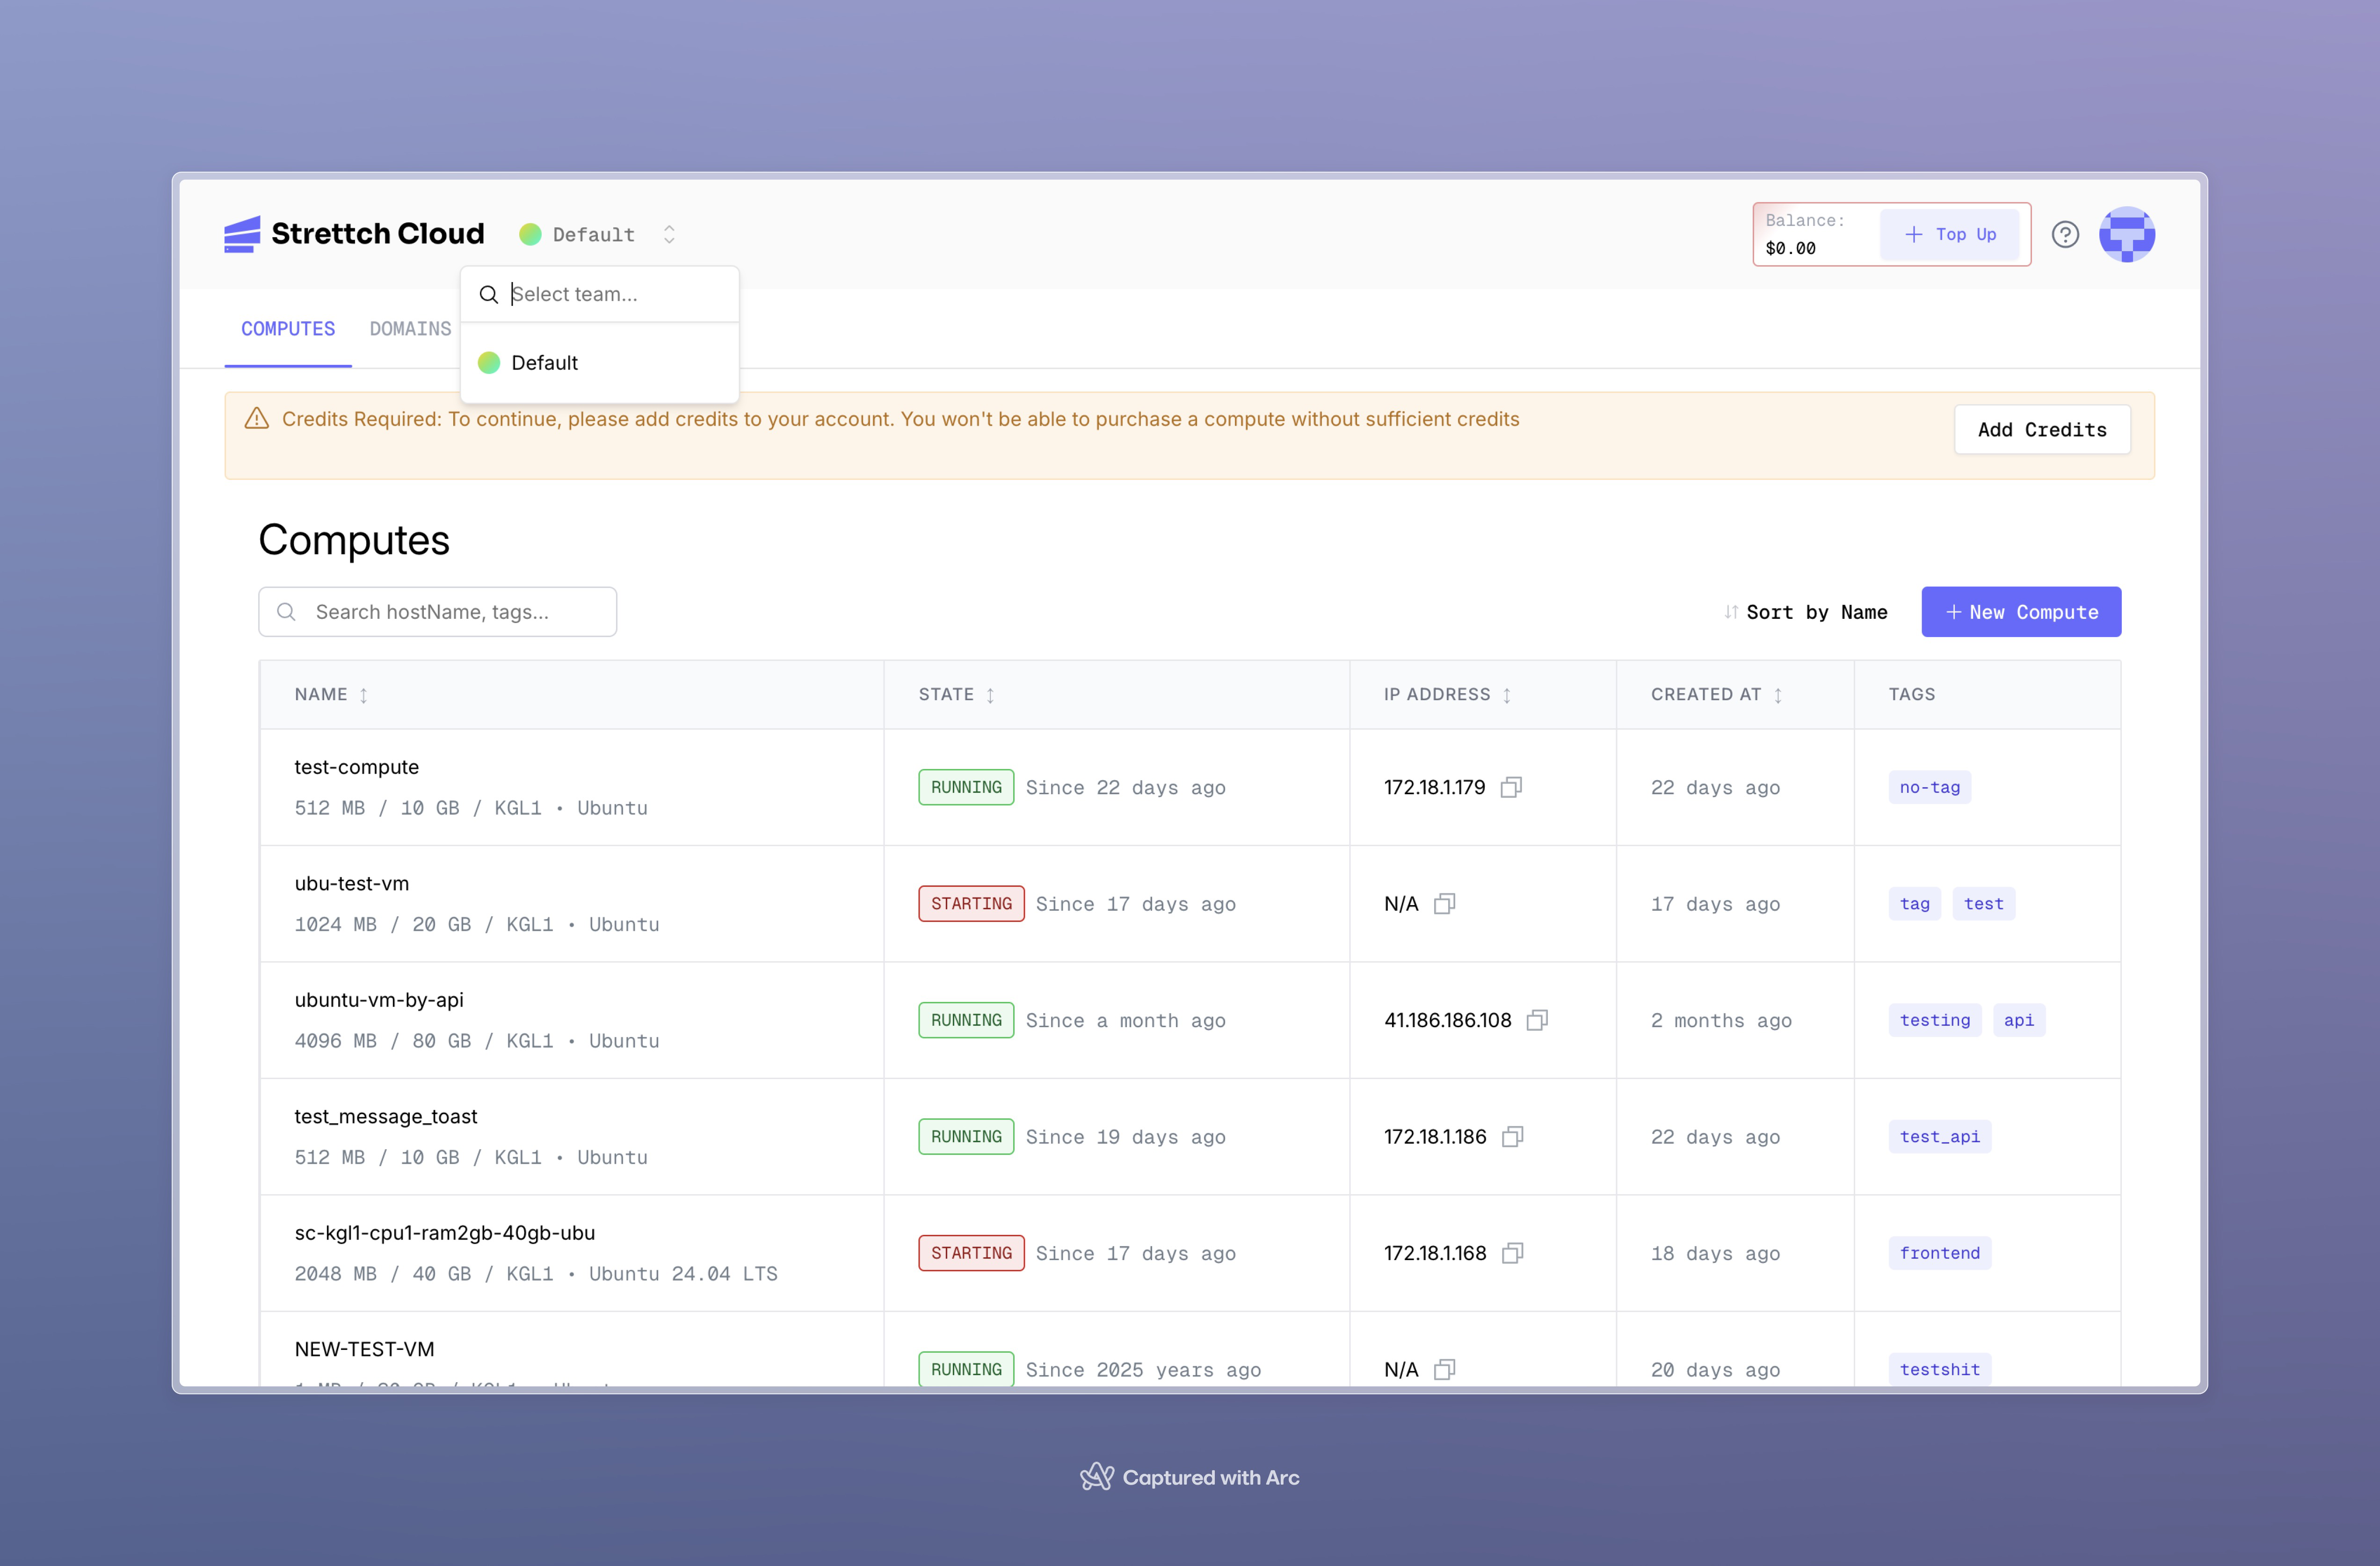The width and height of the screenshot is (2380, 1566).
Task: Select the Computes tab
Action: tap(288, 329)
